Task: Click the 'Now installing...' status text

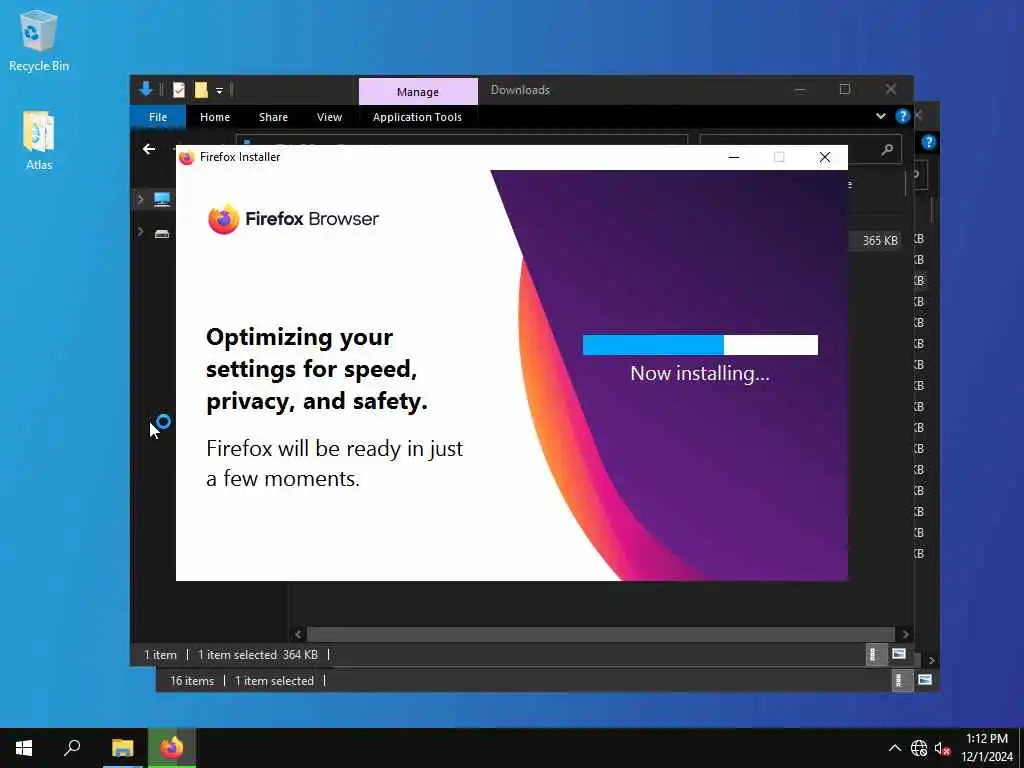Action: point(700,374)
